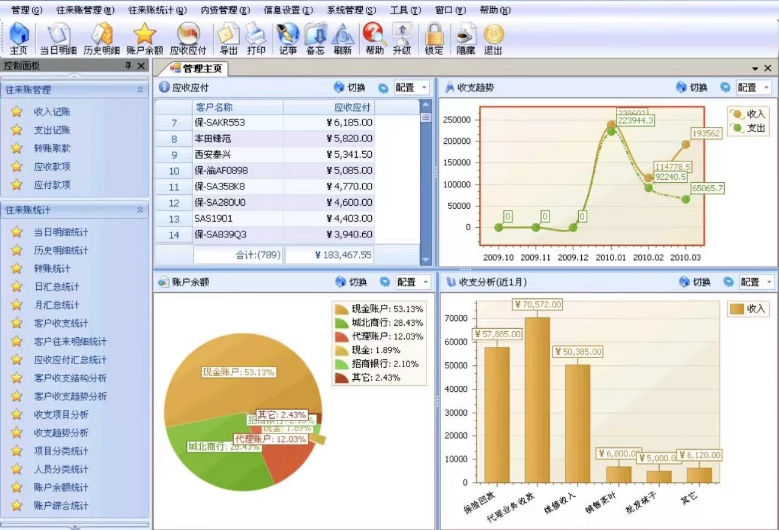Click refresh icon in 账户余额 panel header

(385, 282)
